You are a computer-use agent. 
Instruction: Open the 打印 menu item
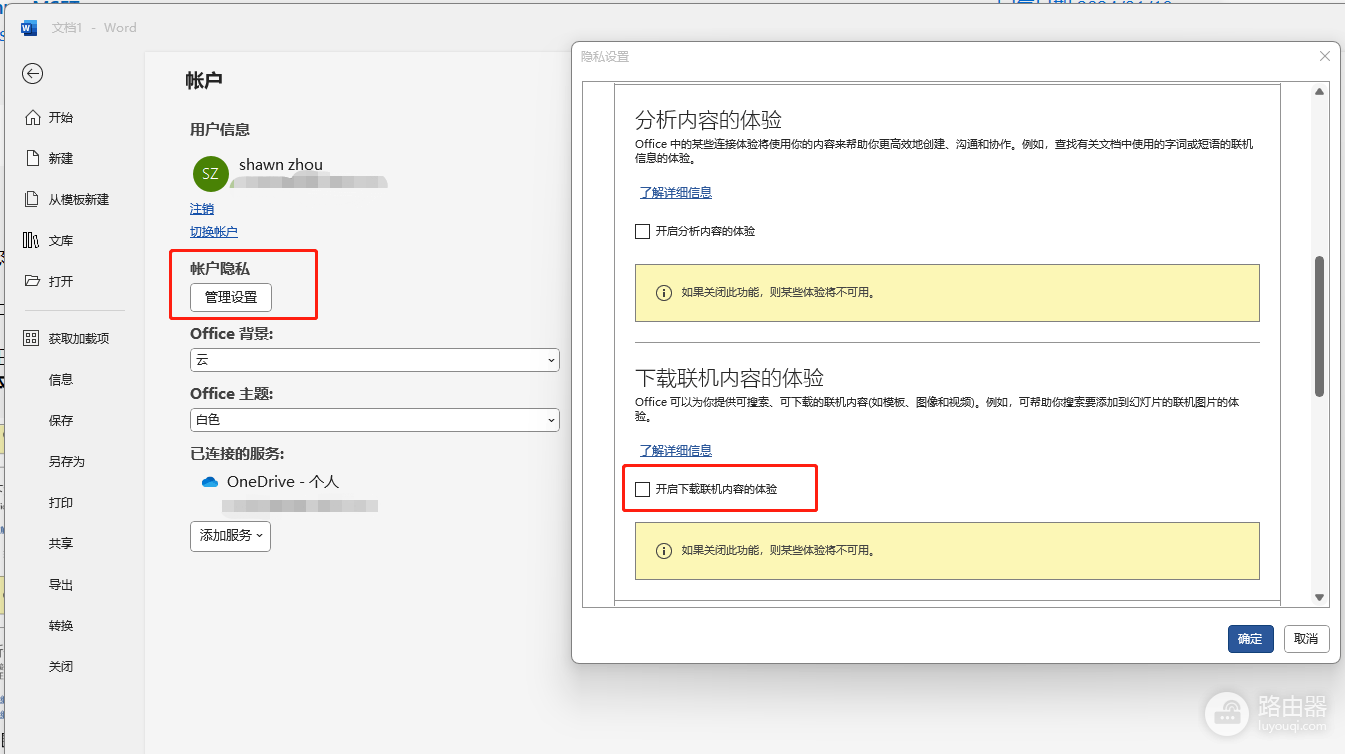coord(61,502)
